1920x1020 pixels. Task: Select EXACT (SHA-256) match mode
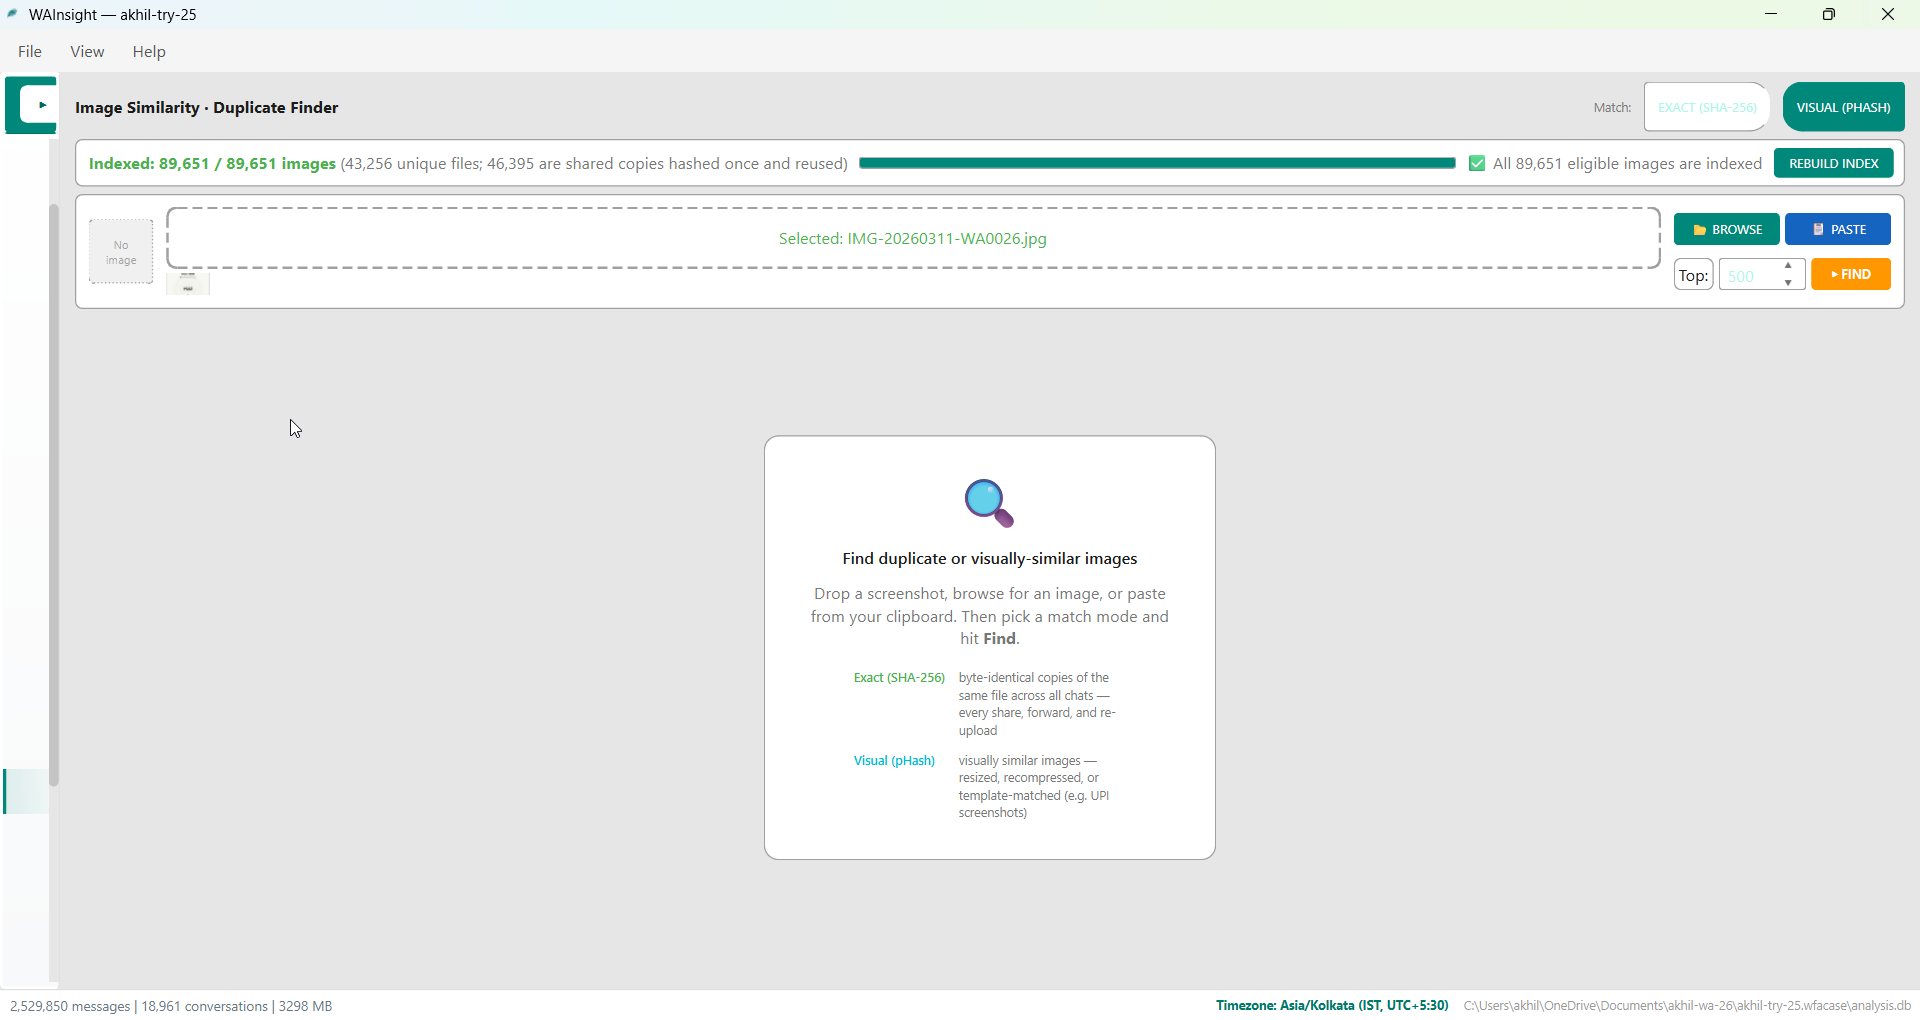[x=1707, y=107]
